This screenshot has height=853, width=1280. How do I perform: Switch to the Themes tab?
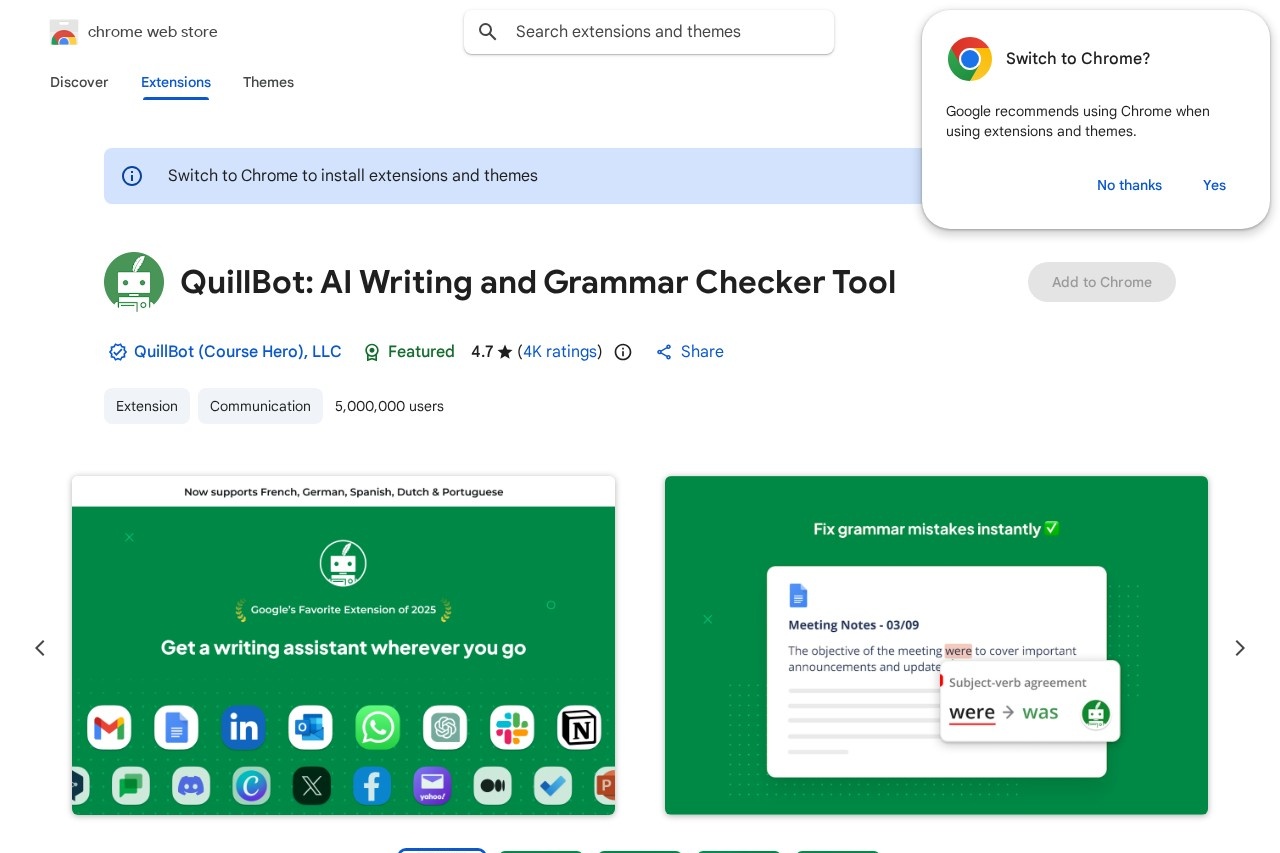pyautogui.click(x=268, y=82)
